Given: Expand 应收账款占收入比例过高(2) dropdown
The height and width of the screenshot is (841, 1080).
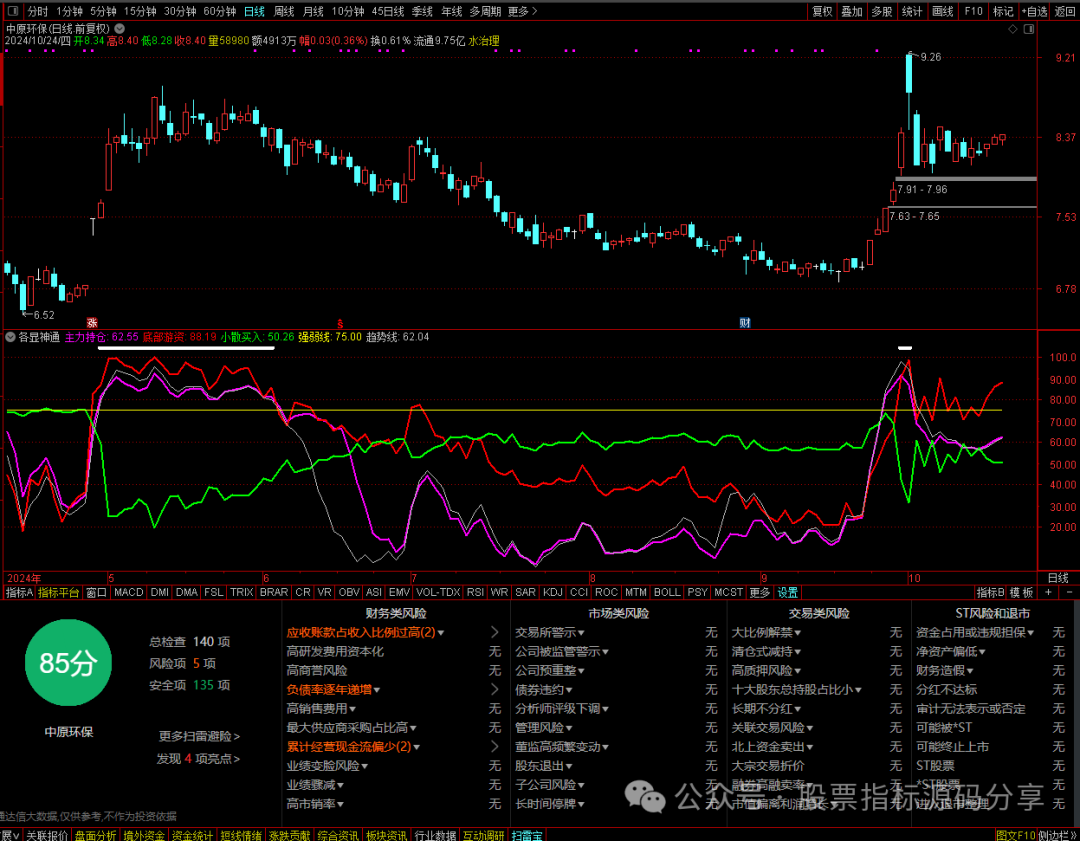Looking at the screenshot, I should 441,632.
